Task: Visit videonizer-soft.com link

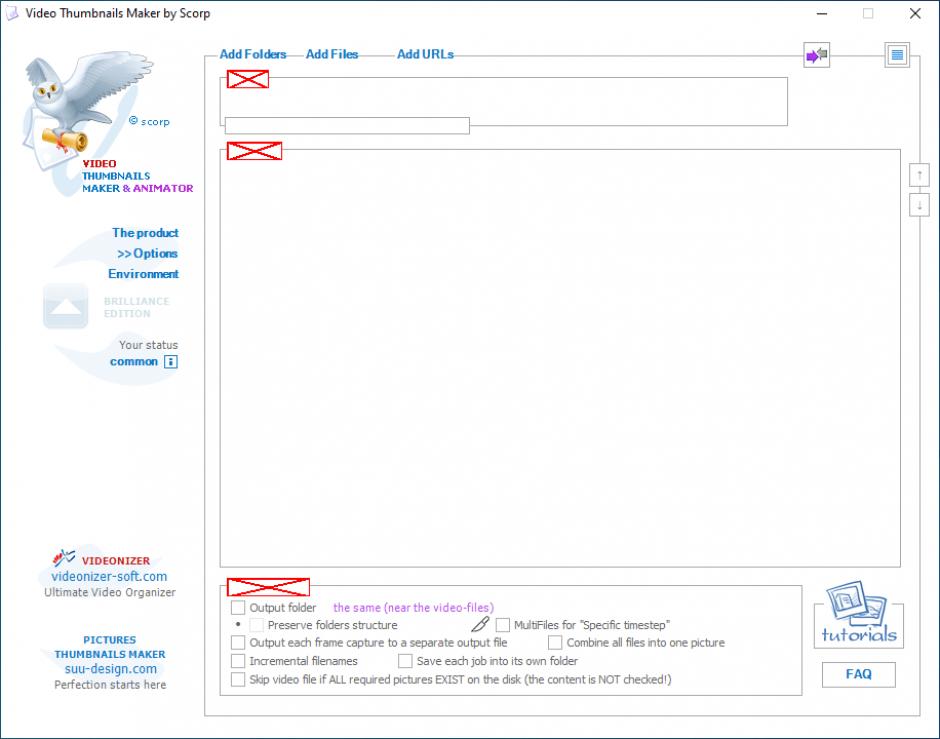Action: click(109, 577)
